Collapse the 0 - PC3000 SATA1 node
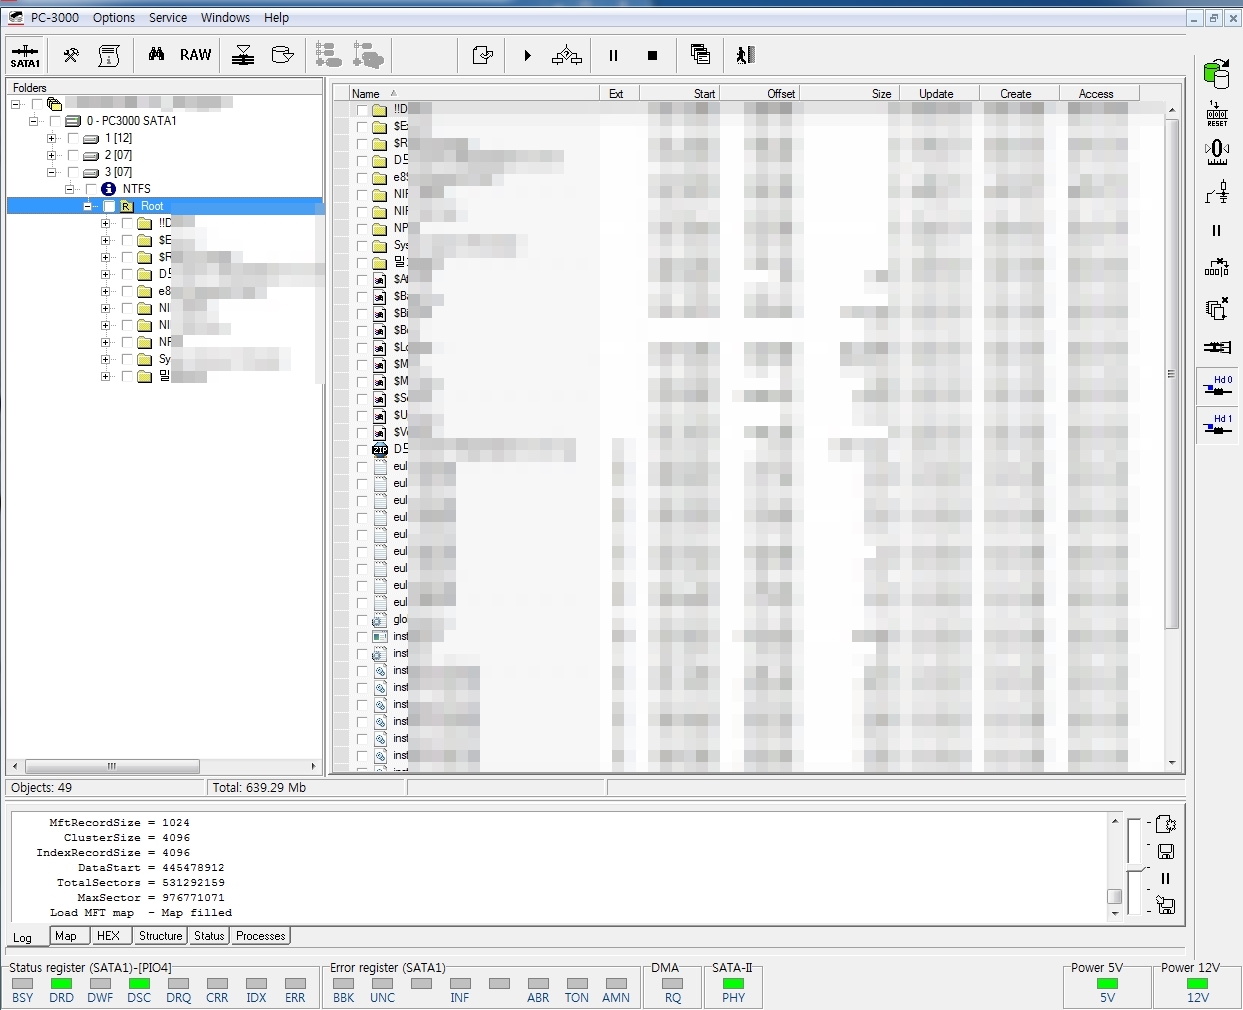The width and height of the screenshot is (1243, 1010). tap(34, 121)
